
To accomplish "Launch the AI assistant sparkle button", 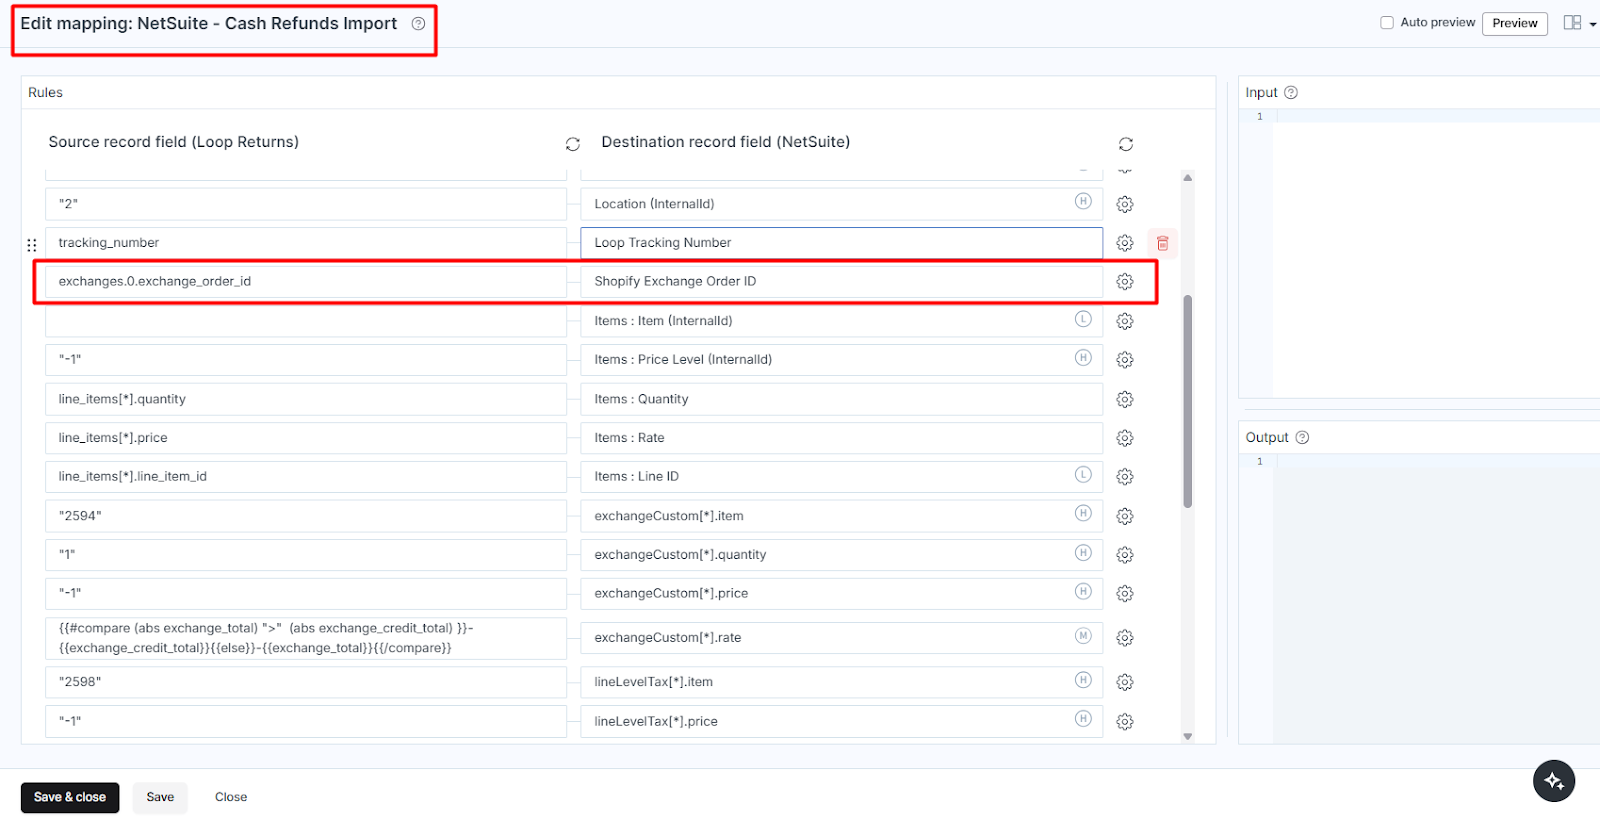I will pyautogui.click(x=1554, y=781).
